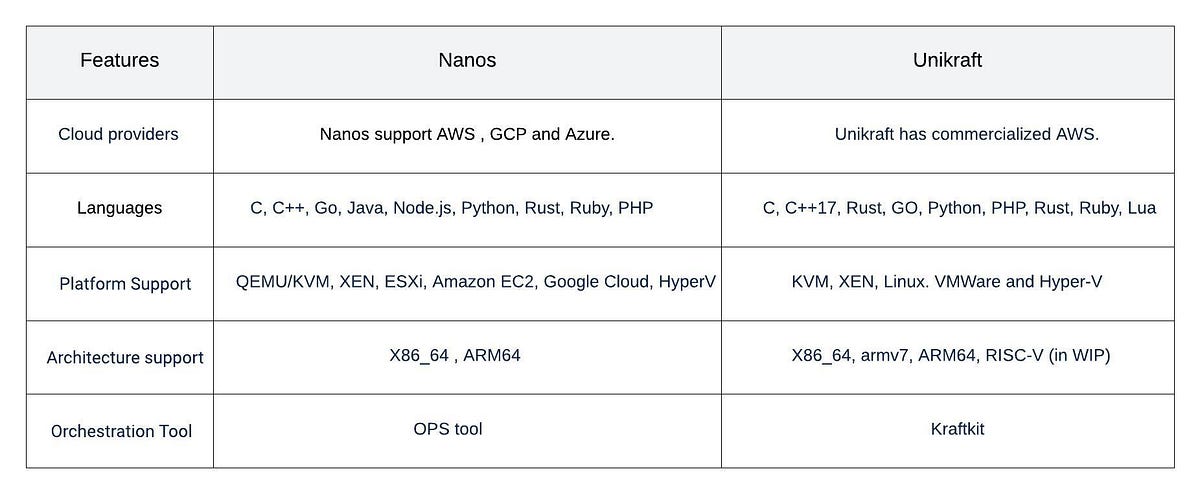Screen dimensions: 1200x494
Task: Click the Features column header cell
Action: coord(119,61)
